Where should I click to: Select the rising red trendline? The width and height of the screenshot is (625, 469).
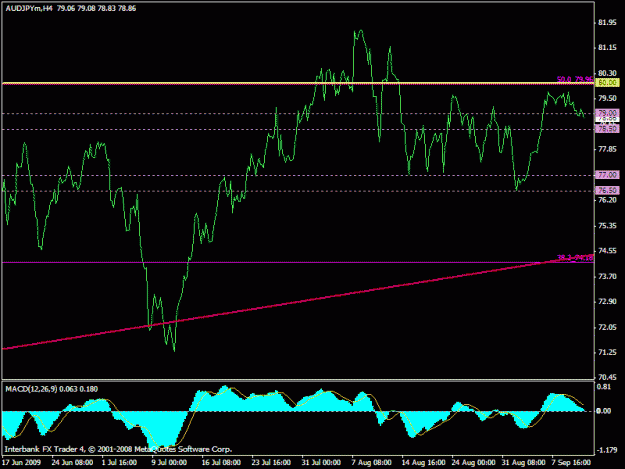298,303
